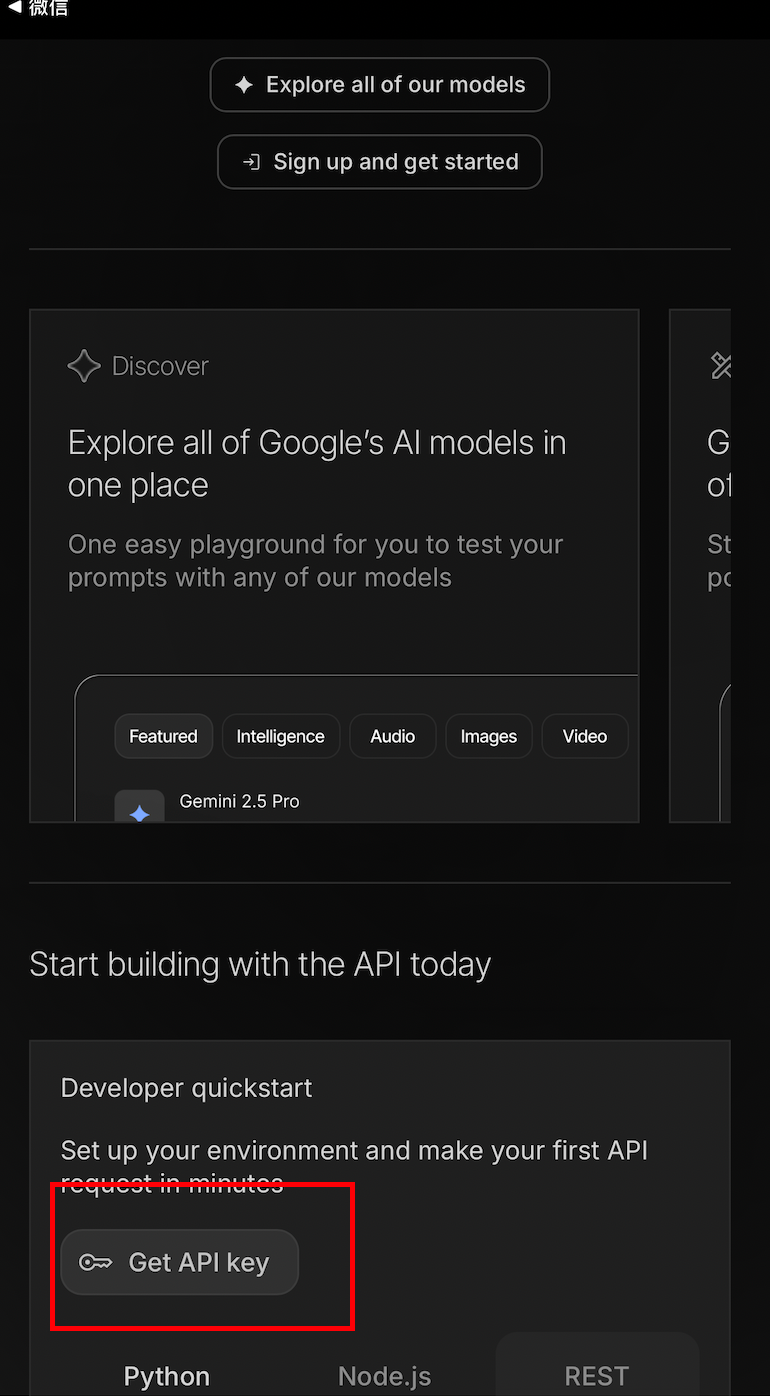Switch to the Node.js code tab

(384, 1376)
